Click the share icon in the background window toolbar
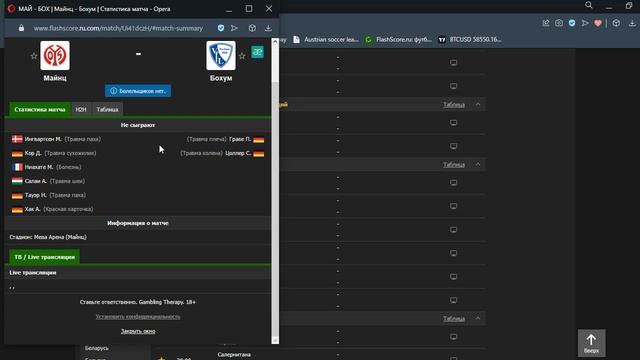 (x=546, y=23)
